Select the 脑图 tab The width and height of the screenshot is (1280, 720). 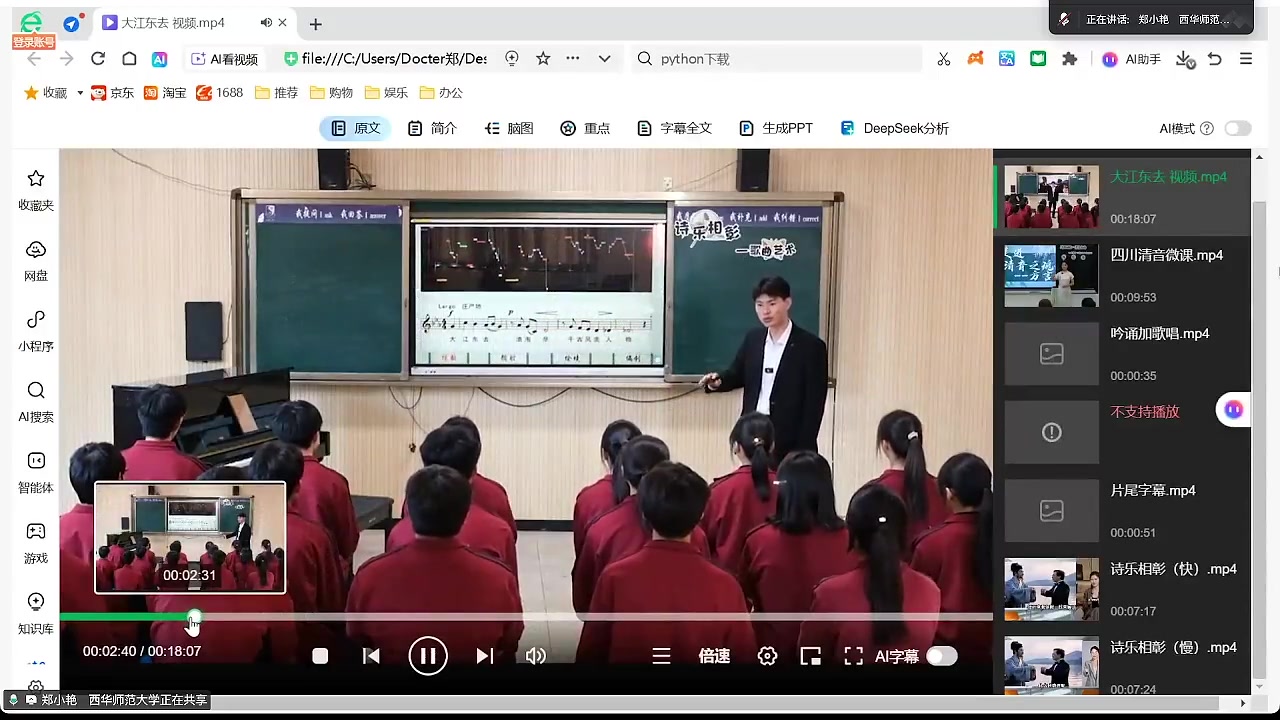(509, 128)
